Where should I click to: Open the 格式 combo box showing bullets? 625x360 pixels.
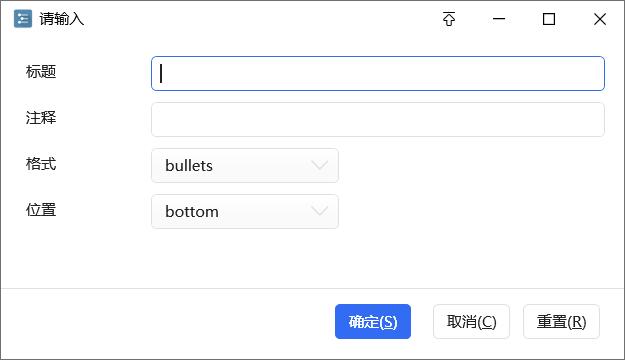(245, 165)
